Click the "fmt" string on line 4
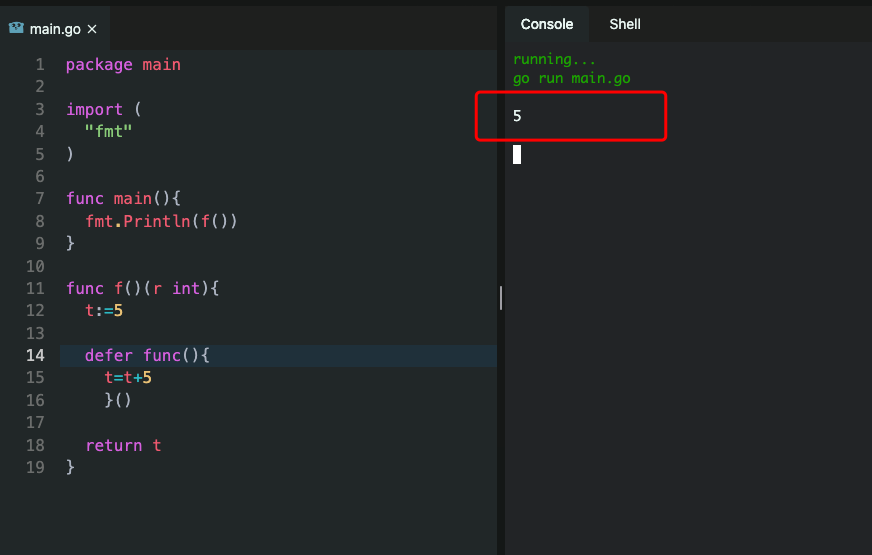 pos(108,132)
